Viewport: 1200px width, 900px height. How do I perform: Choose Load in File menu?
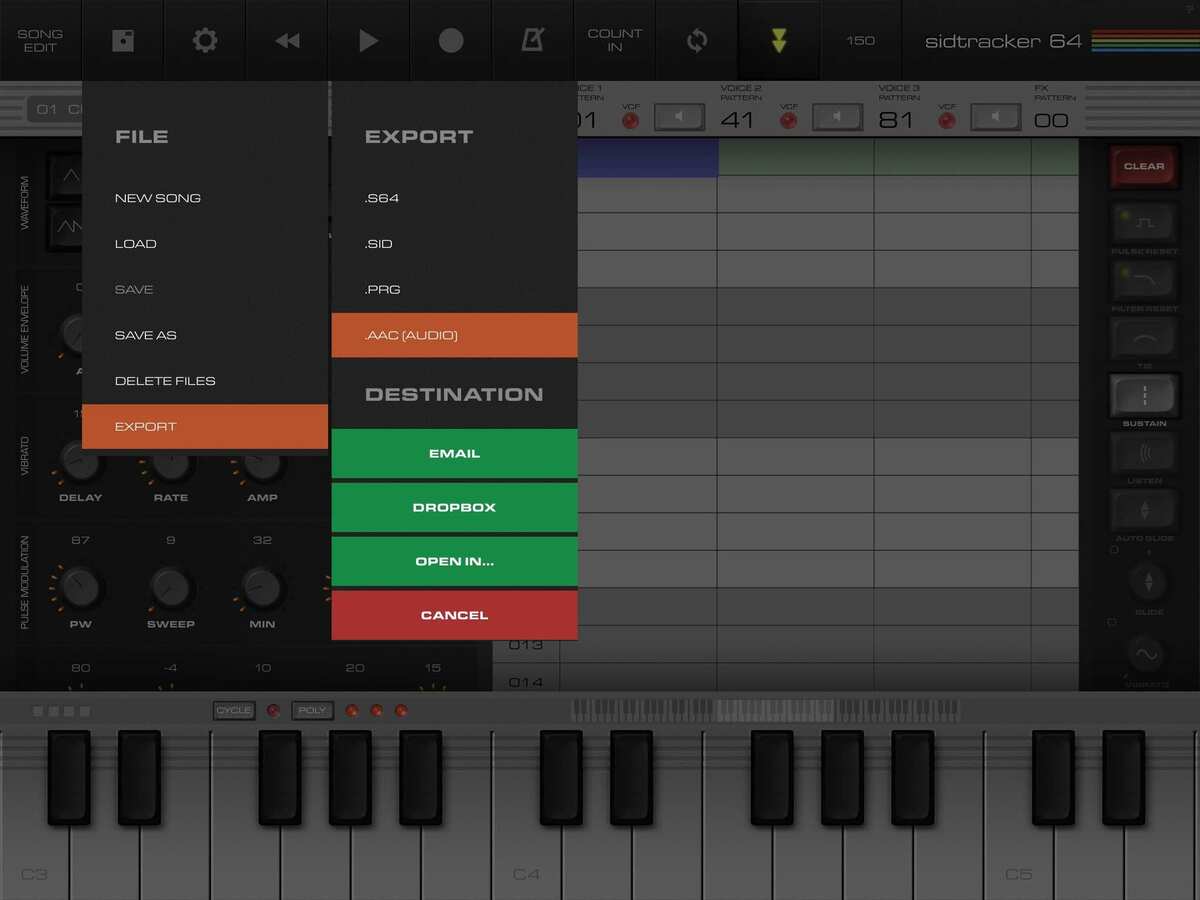[x=205, y=244]
